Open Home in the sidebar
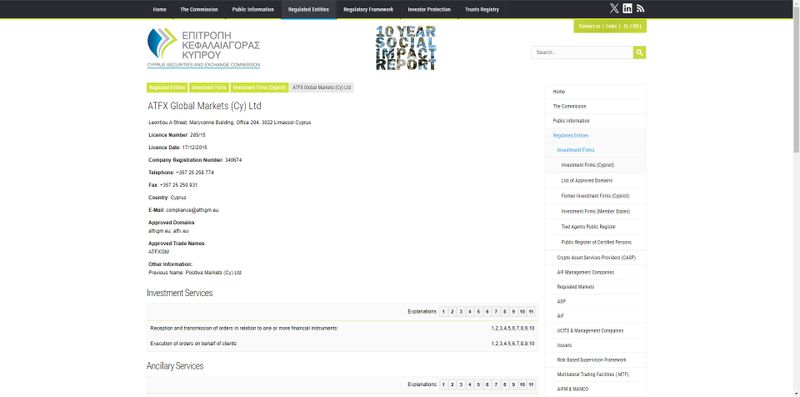The width and height of the screenshot is (800, 397). point(595,92)
